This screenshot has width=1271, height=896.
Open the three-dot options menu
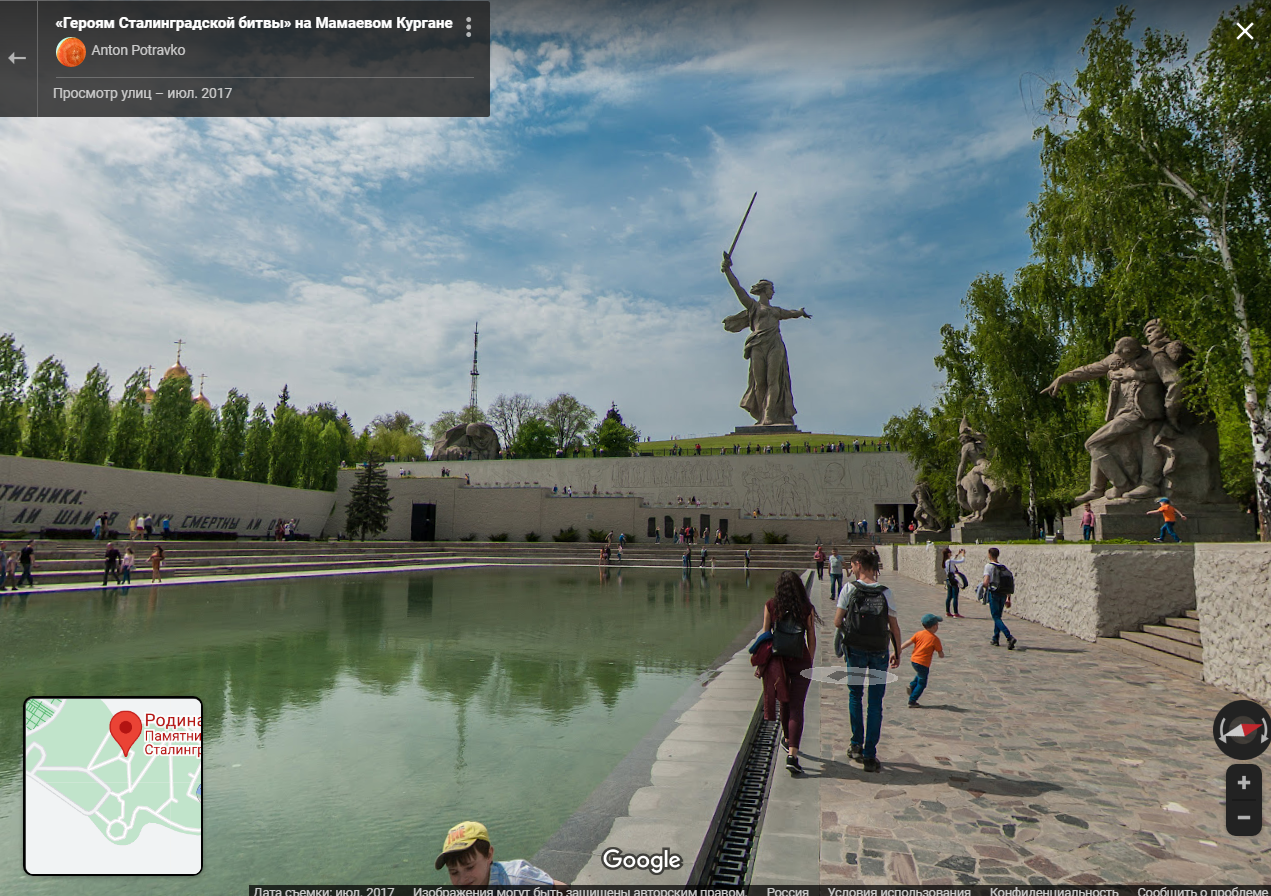tap(468, 27)
